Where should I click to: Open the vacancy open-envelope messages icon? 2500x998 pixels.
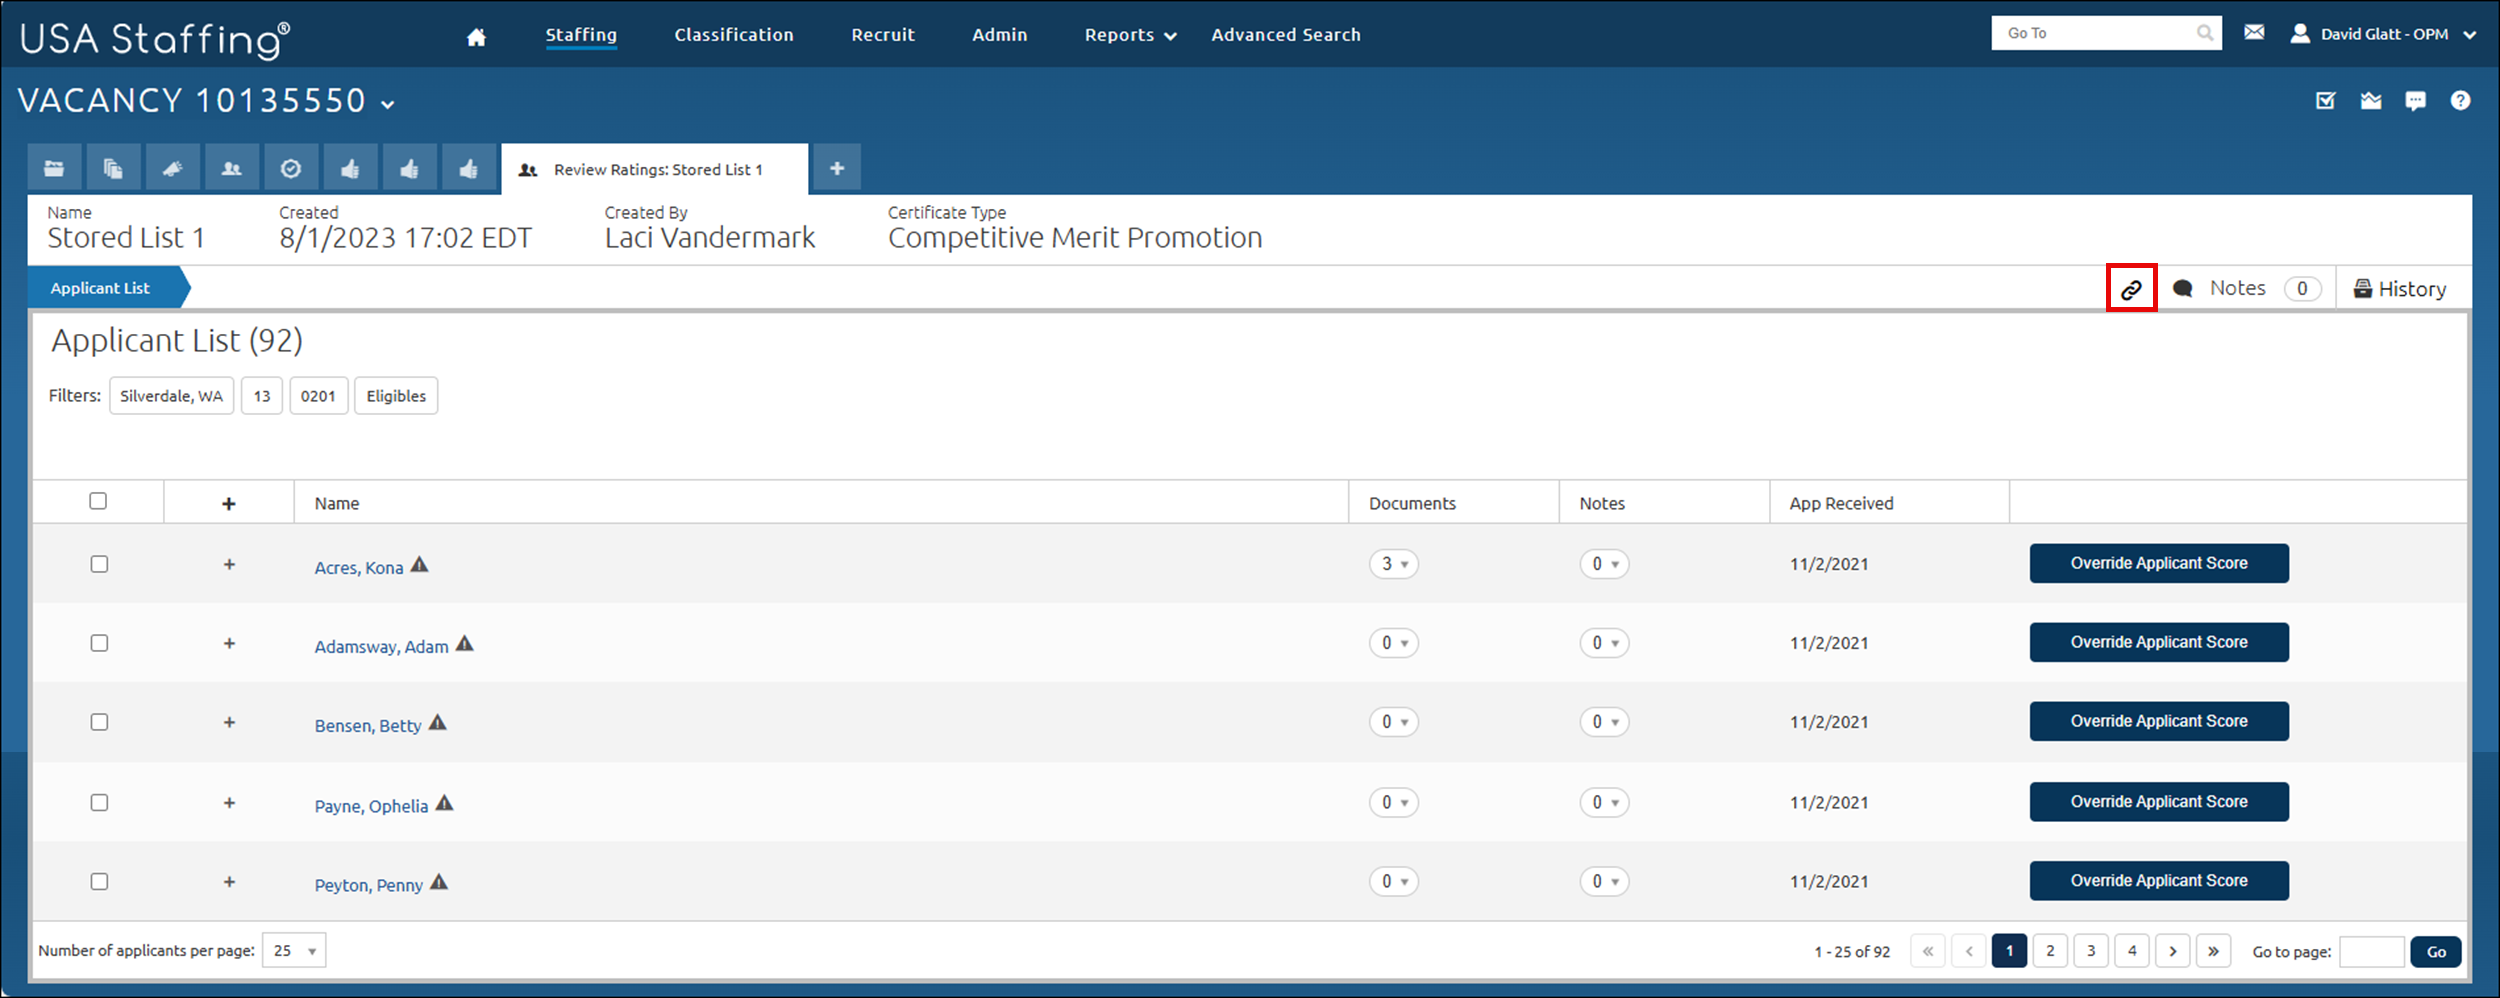(2371, 100)
